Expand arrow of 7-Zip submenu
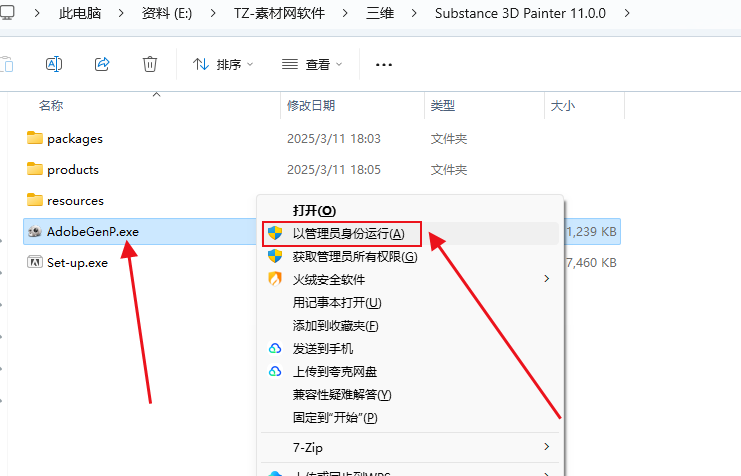The height and width of the screenshot is (476, 741). 547,447
